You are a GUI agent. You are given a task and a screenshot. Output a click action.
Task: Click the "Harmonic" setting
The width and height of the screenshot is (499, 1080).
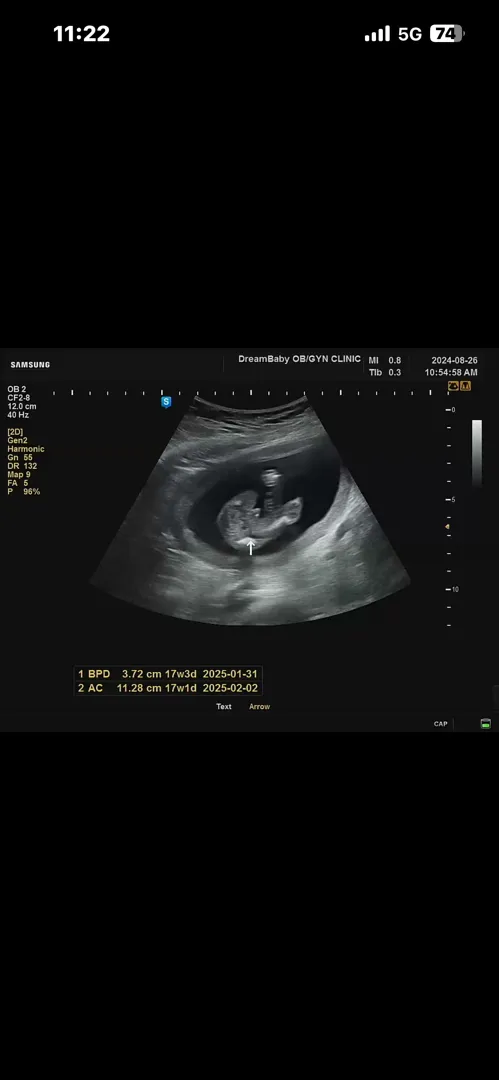pos(26,449)
